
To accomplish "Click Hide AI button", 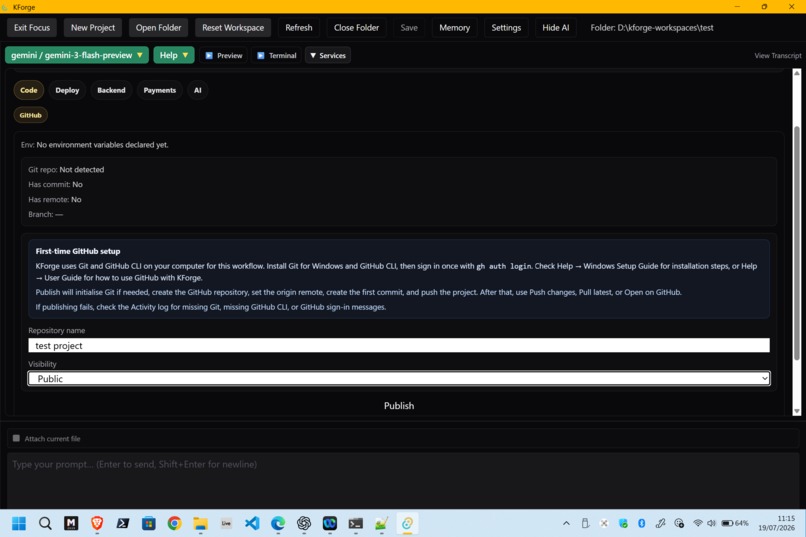I will (556, 28).
